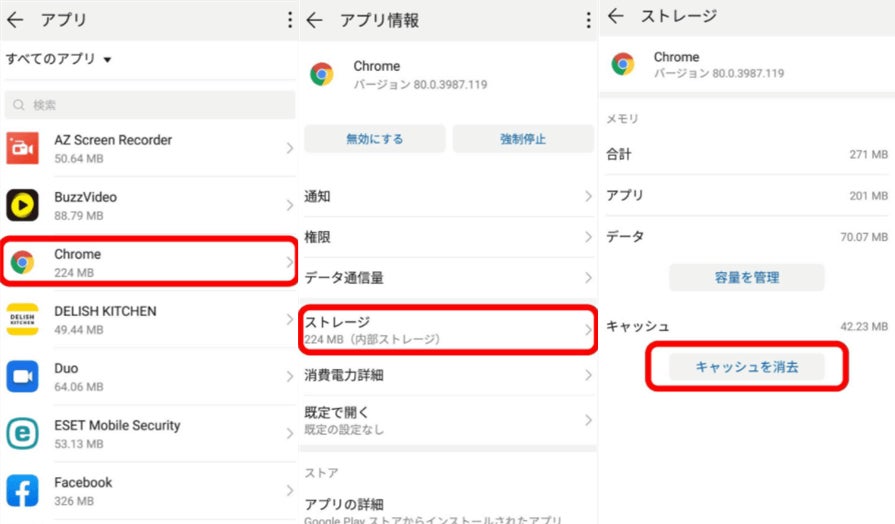This screenshot has height=524, width=895.
Task: Tap メモリ section label
Action: click(x=622, y=119)
